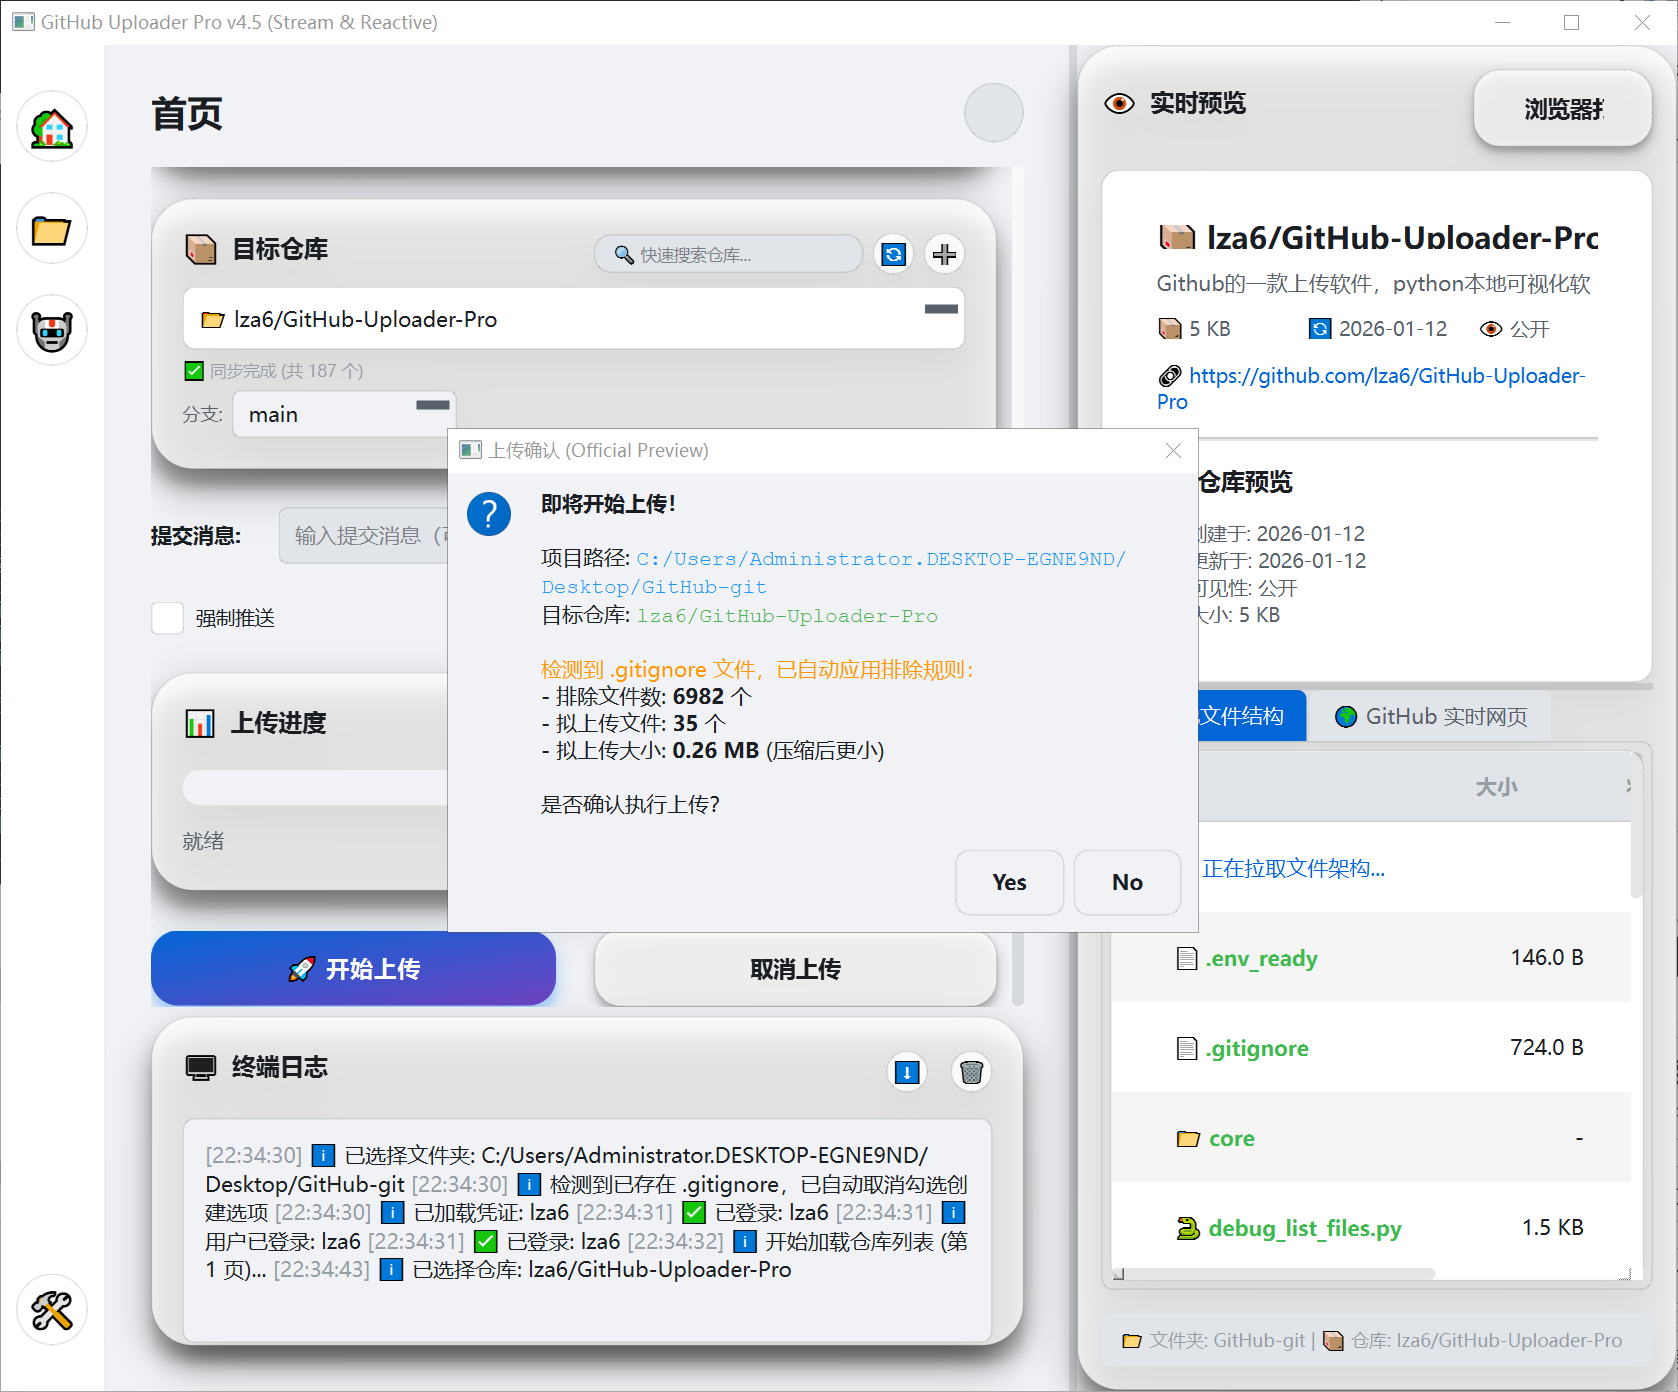Click the core folder icon
Image resolution: width=1678 pixels, height=1392 pixels.
(x=1188, y=1138)
